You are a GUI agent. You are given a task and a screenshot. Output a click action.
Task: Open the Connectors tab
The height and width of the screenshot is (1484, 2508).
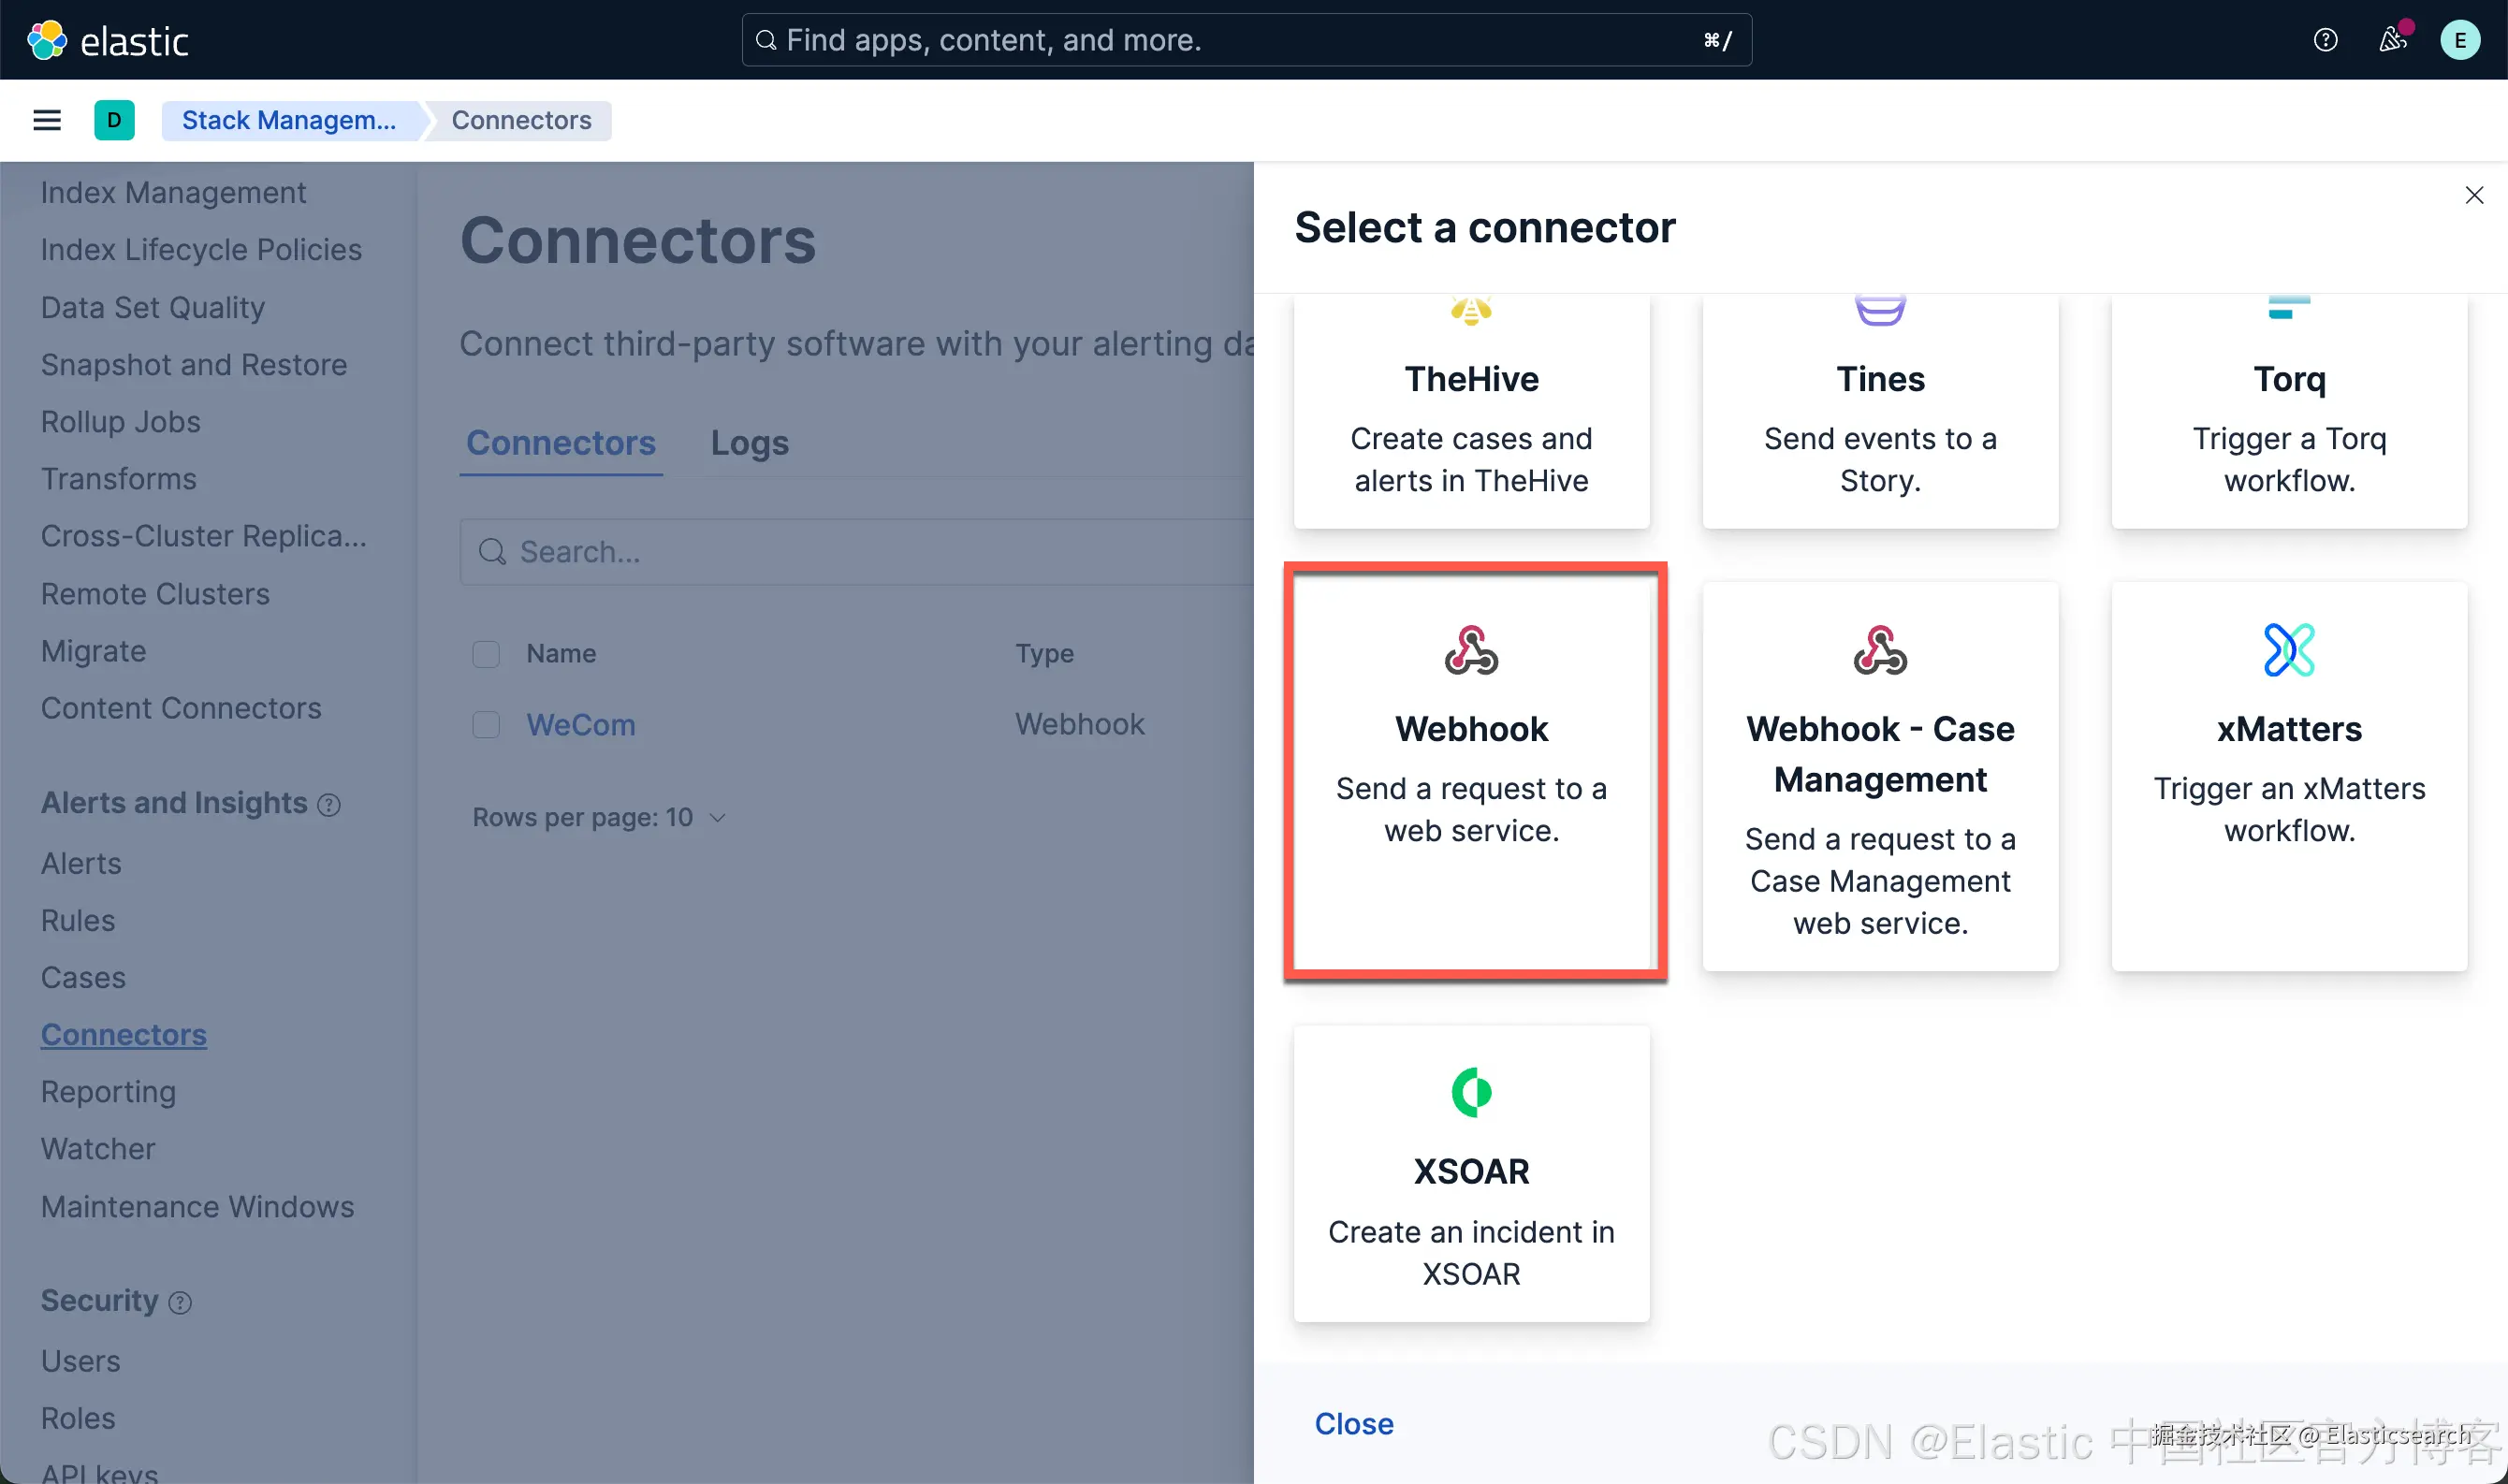[561, 443]
